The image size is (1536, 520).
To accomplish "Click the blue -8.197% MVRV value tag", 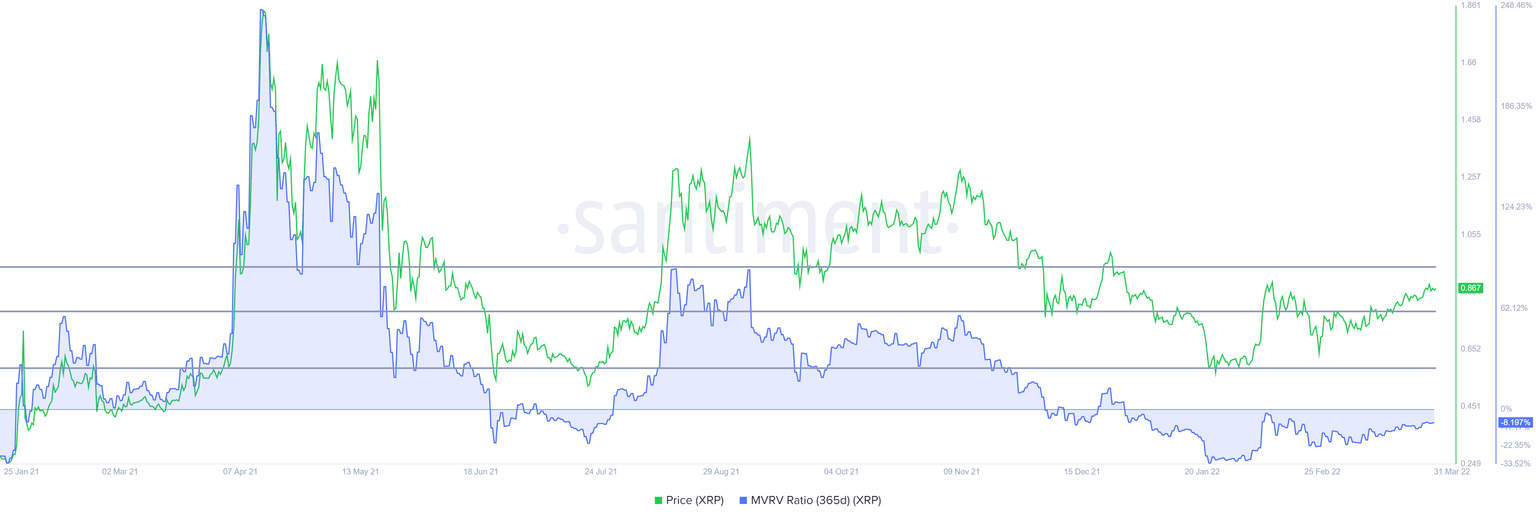I will [x=1514, y=423].
